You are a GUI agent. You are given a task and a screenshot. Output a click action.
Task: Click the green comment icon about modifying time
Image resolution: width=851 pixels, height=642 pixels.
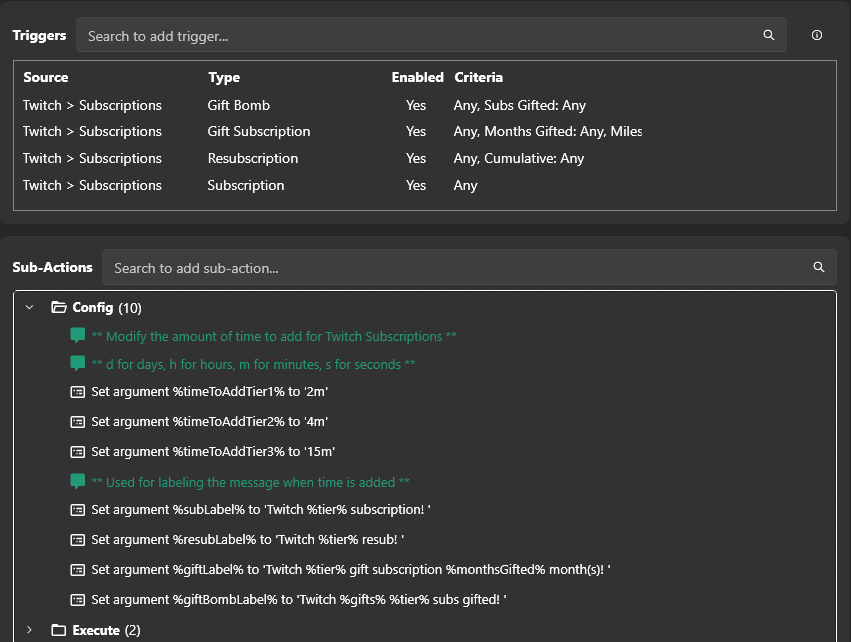(77, 336)
